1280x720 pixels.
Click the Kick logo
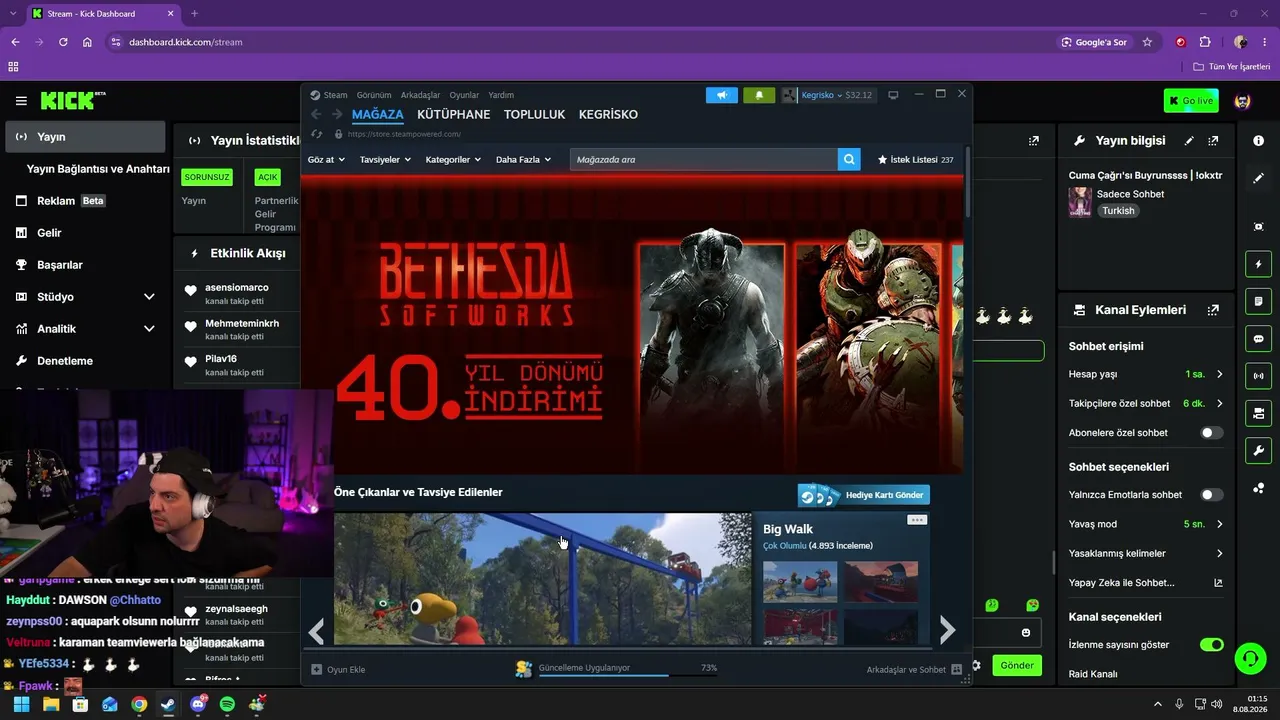(x=73, y=101)
